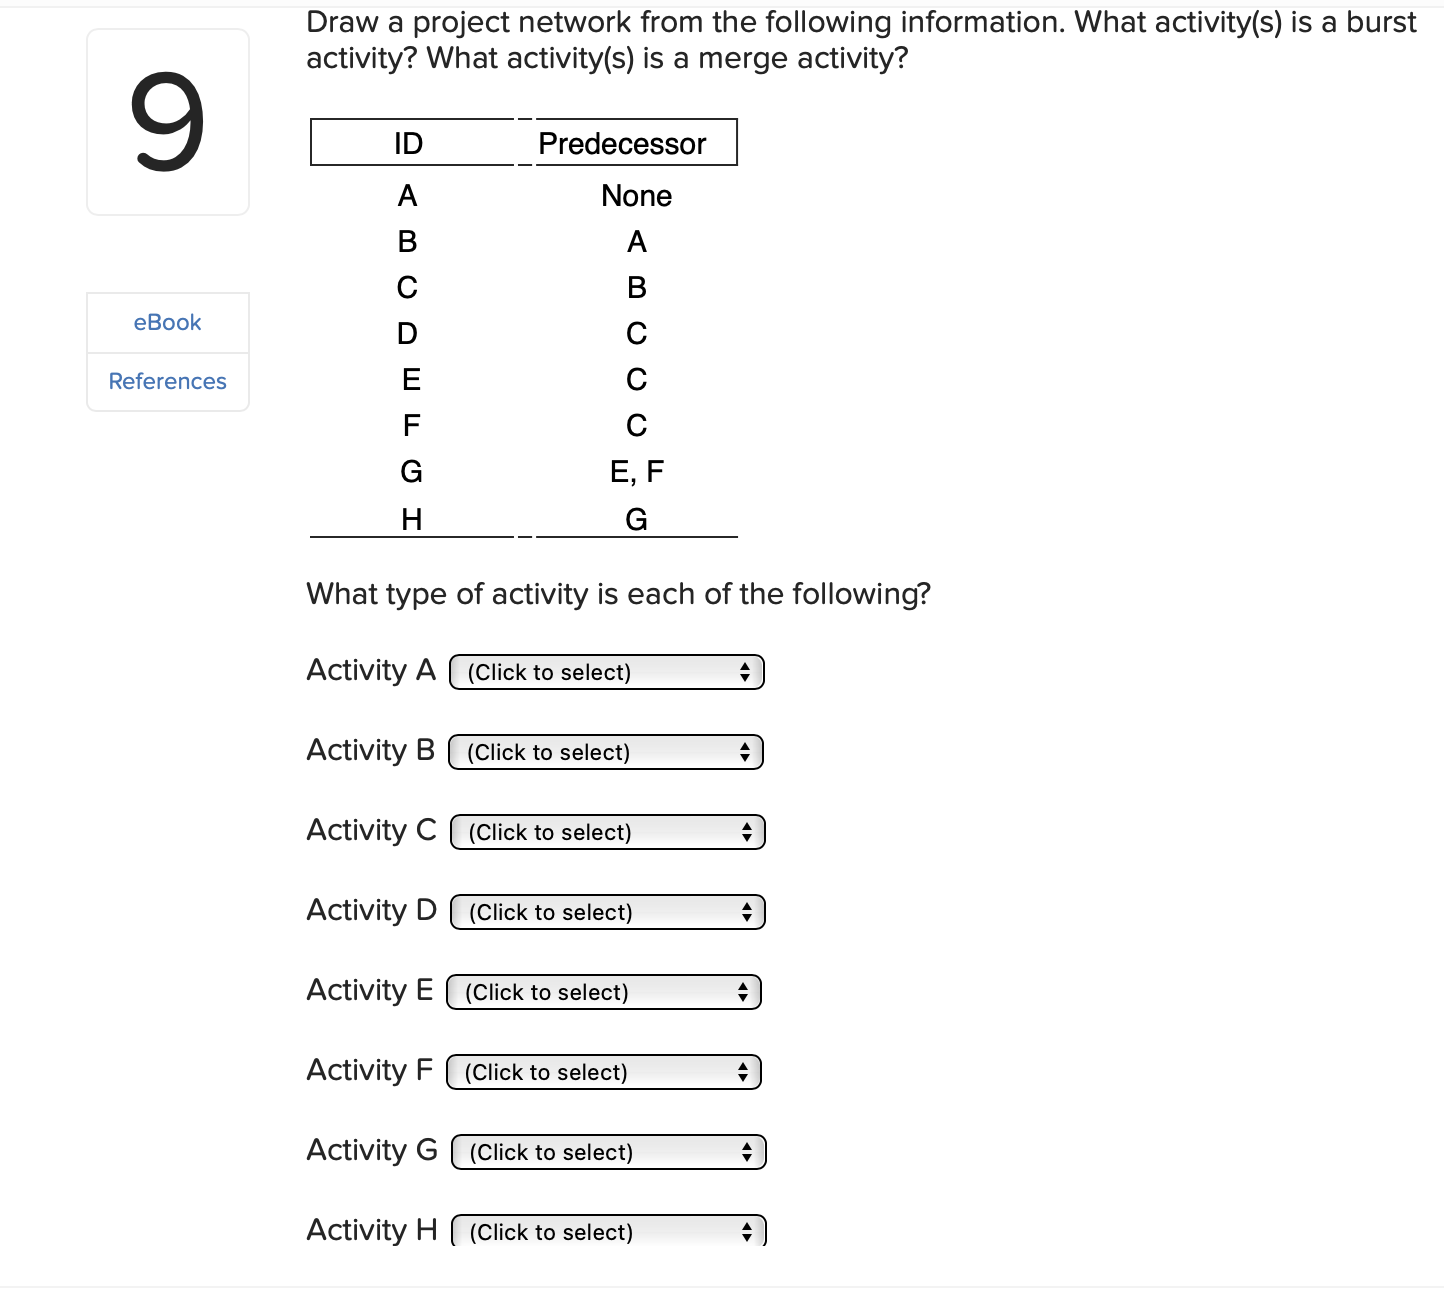Open the Activity H type selector

point(606,1231)
